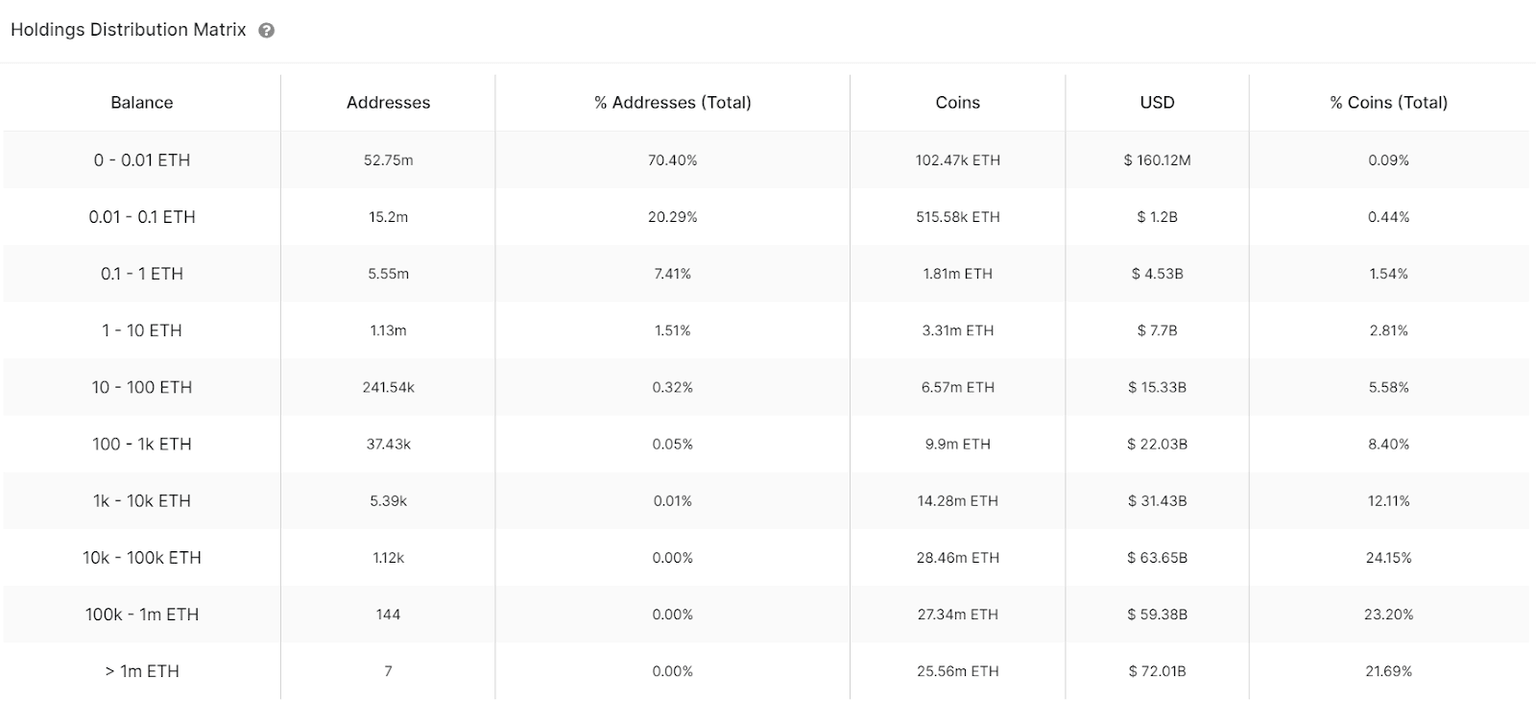Click the 1 - 10 ETH balance cell
This screenshot has width=1536, height=703.
(x=142, y=330)
